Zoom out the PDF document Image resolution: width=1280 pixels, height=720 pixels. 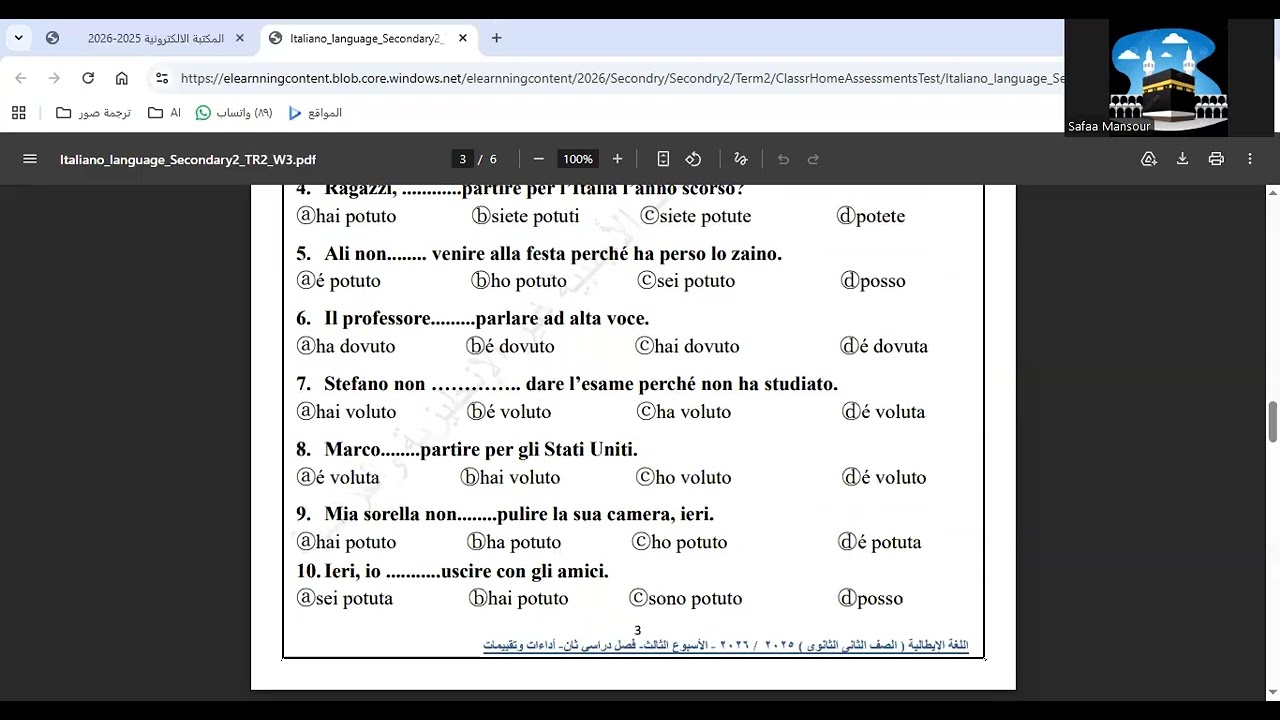(x=538, y=159)
